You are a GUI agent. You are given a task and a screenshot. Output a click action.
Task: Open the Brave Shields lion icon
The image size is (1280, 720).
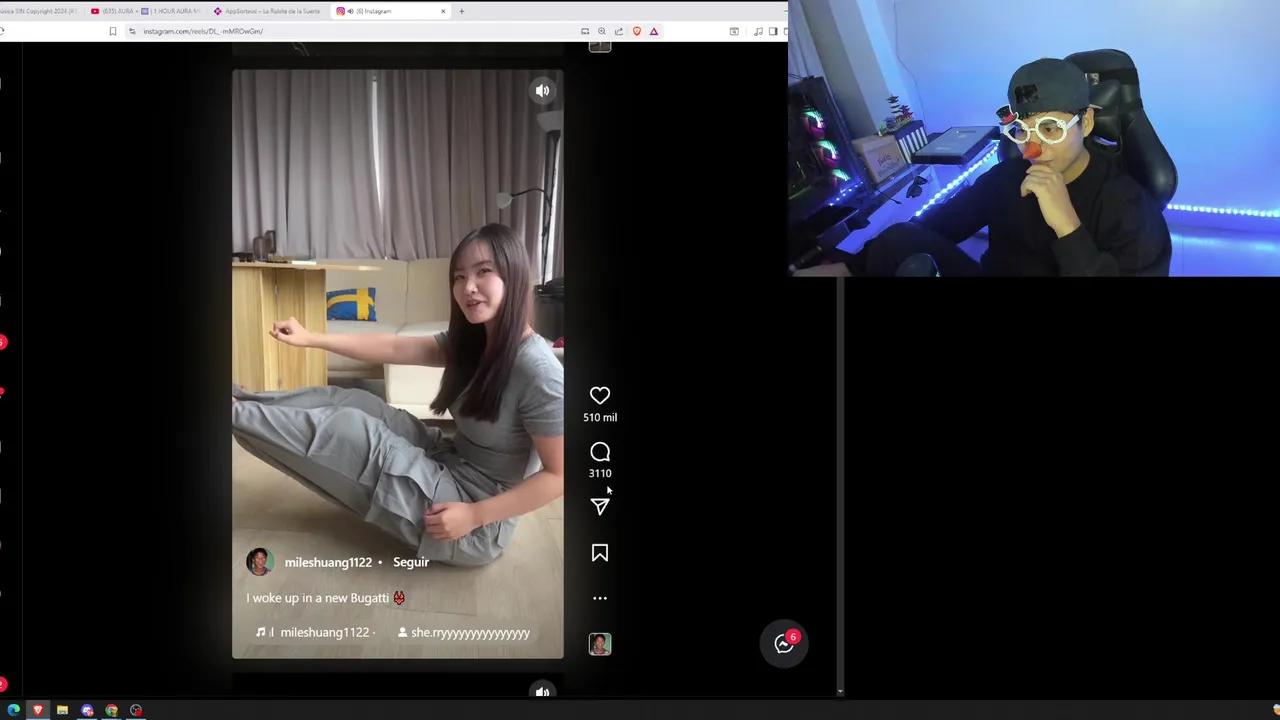[x=637, y=31]
